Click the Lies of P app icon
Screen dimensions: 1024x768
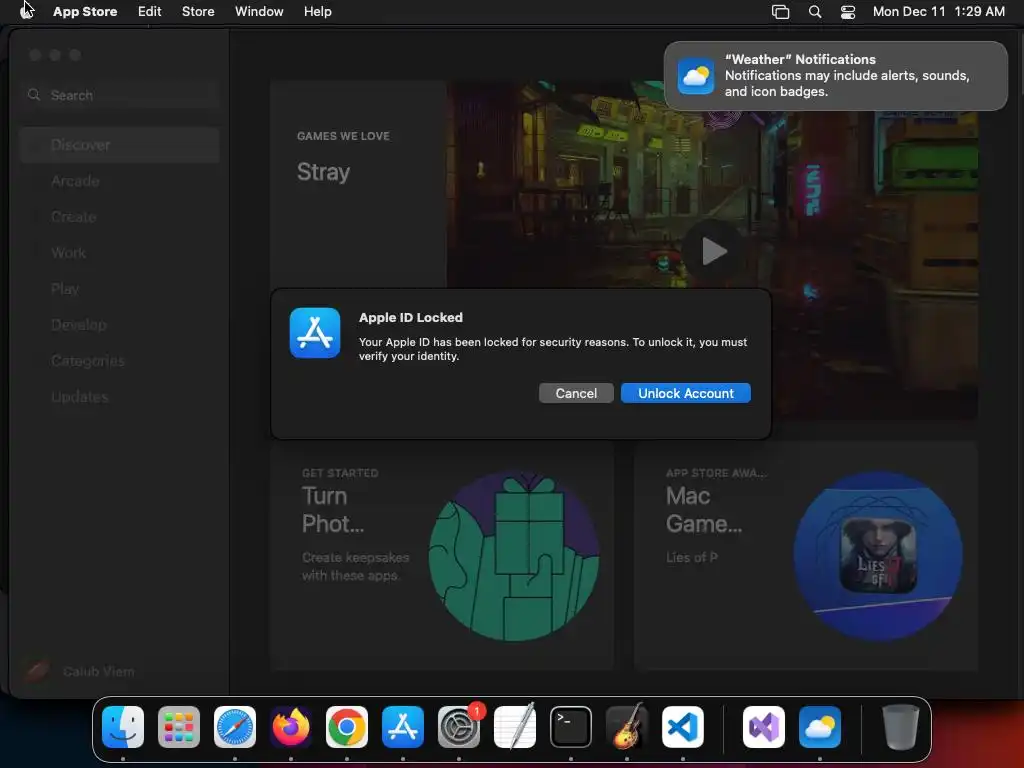tap(878, 555)
